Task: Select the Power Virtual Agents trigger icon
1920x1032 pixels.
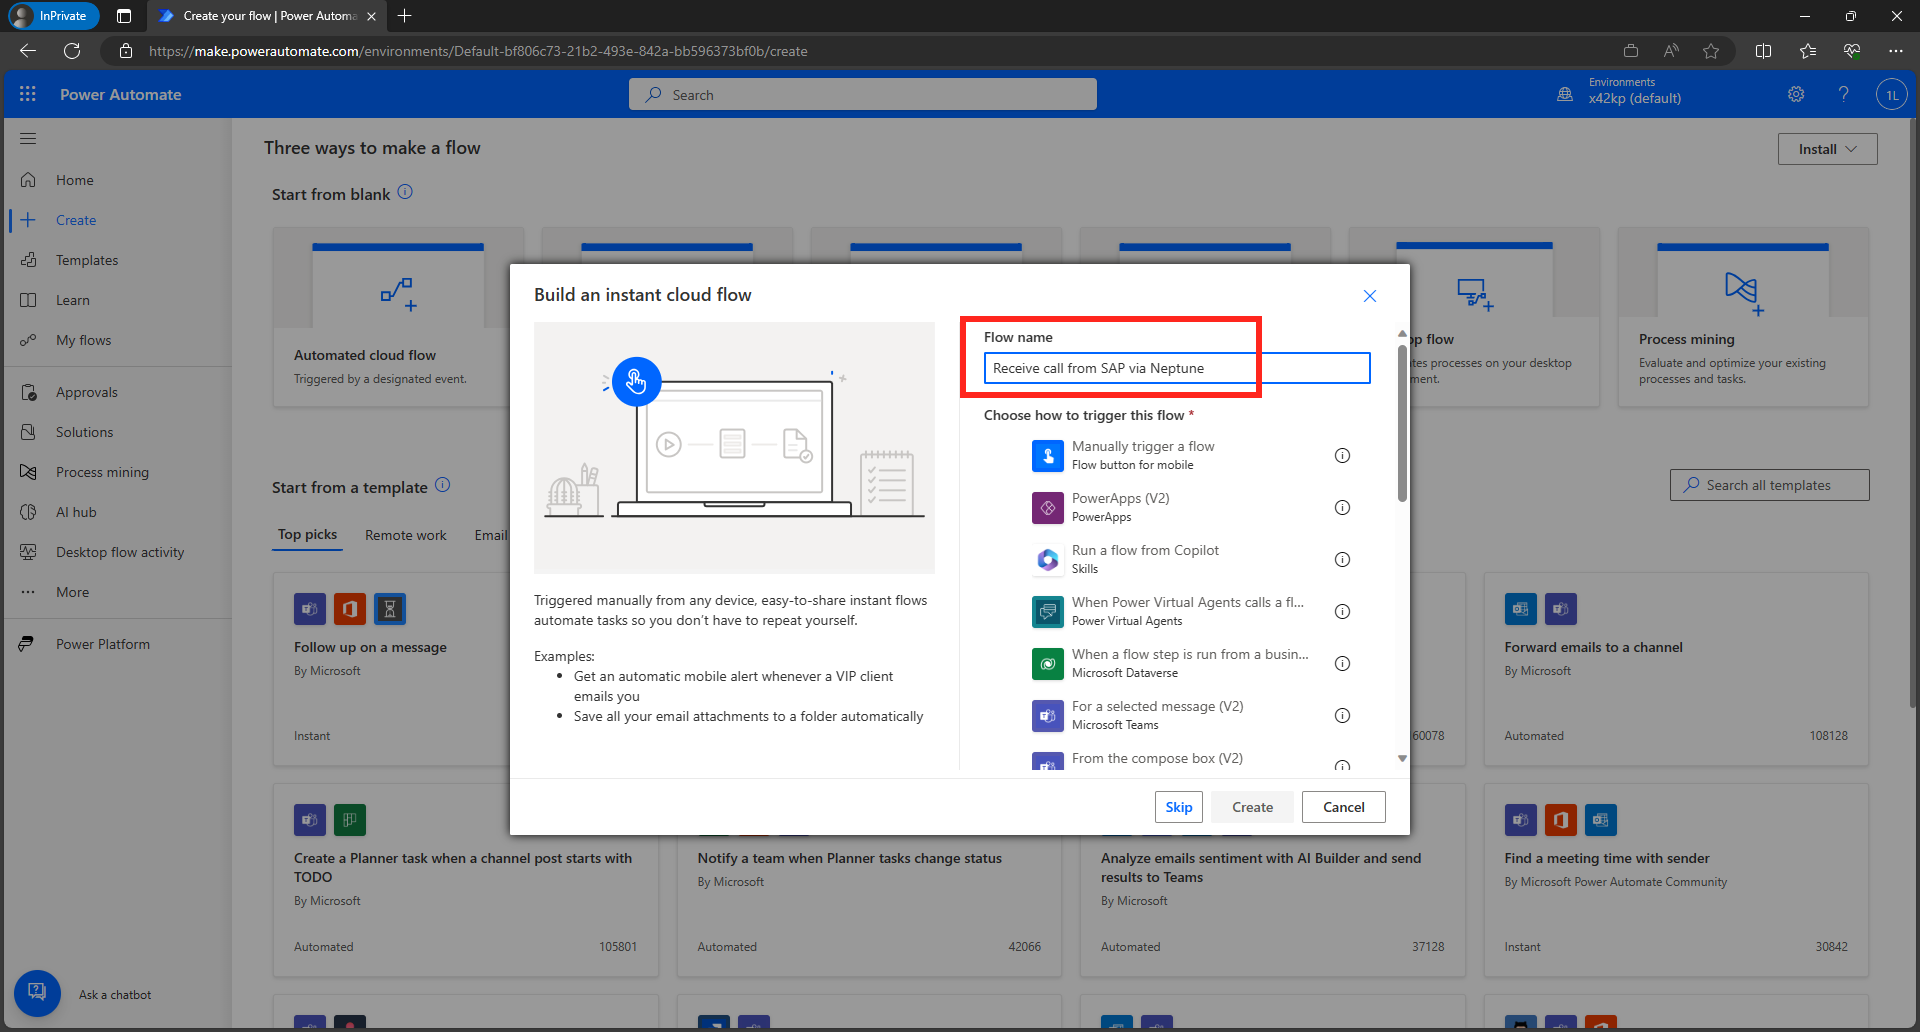Action: click(x=1047, y=612)
